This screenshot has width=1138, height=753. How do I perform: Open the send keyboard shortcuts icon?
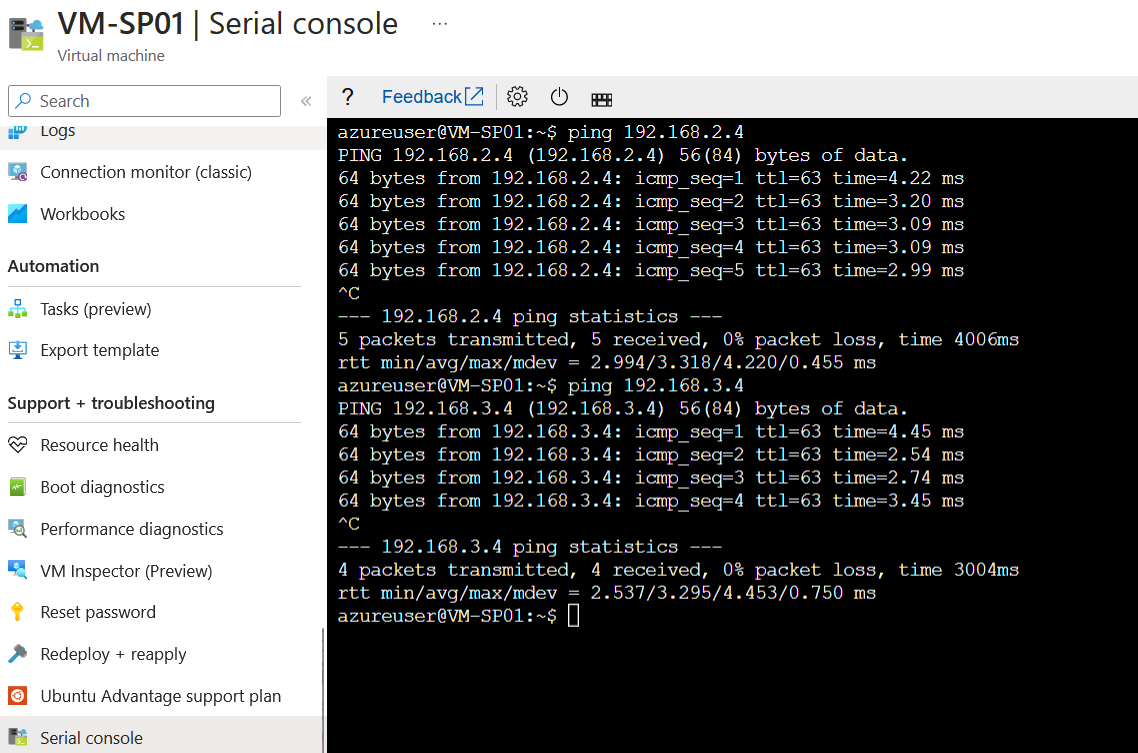(x=602, y=99)
